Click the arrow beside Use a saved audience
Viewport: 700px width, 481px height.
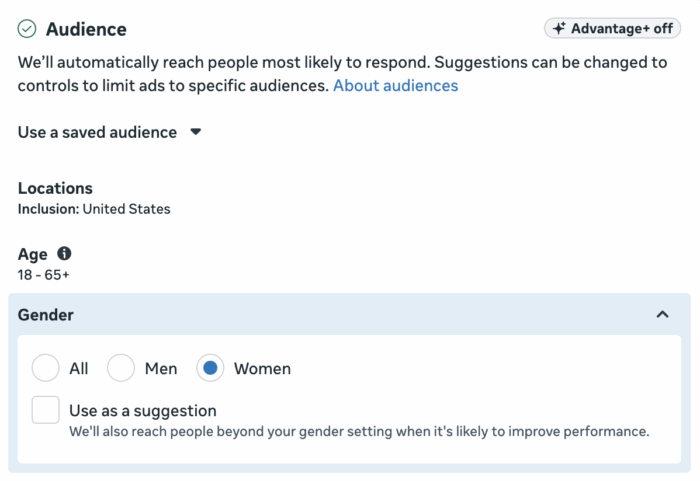196,132
